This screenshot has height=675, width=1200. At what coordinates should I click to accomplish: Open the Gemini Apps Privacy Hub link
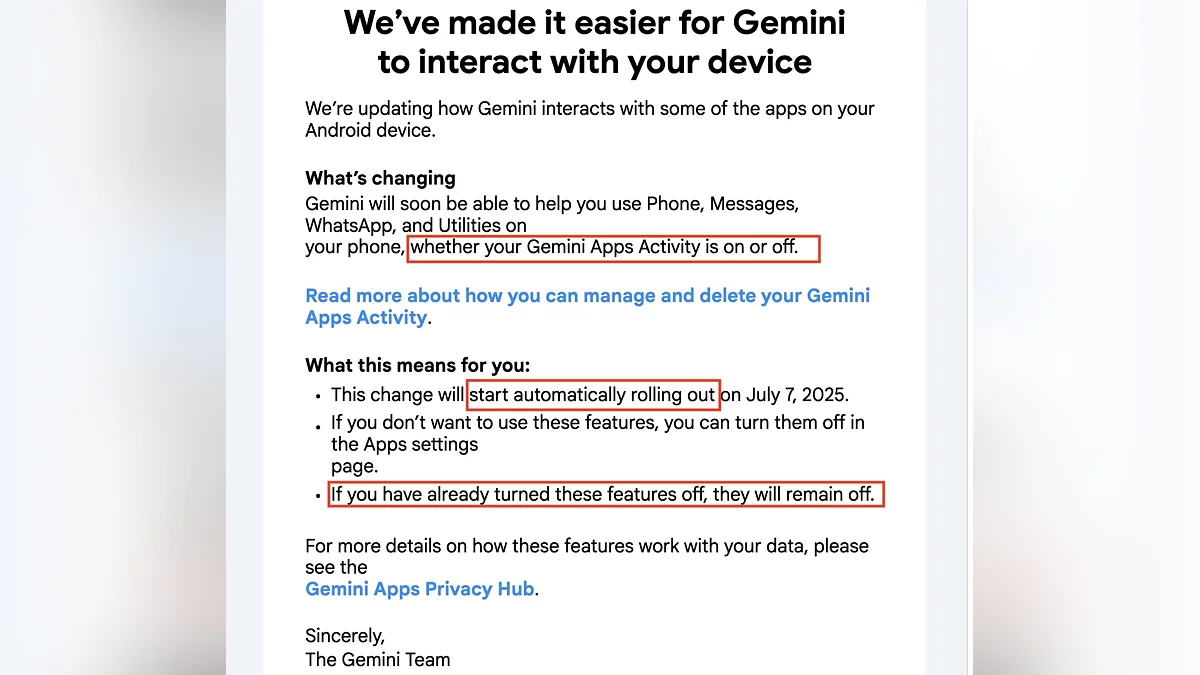(x=420, y=589)
